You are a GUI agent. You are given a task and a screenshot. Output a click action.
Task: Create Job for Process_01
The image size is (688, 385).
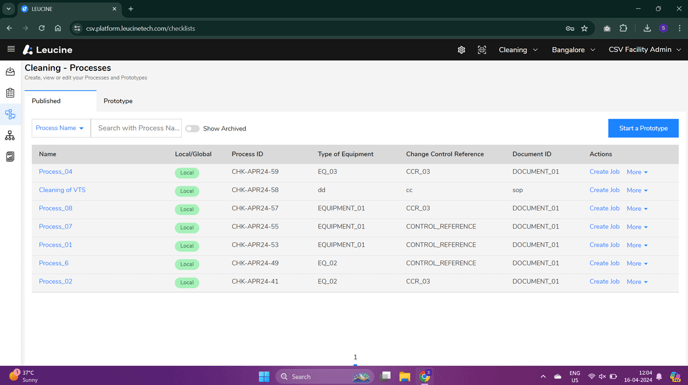coord(604,245)
